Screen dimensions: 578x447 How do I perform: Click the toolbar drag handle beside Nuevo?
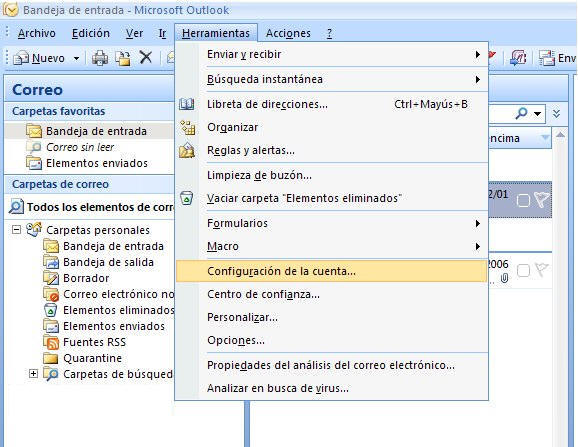[6, 58]
